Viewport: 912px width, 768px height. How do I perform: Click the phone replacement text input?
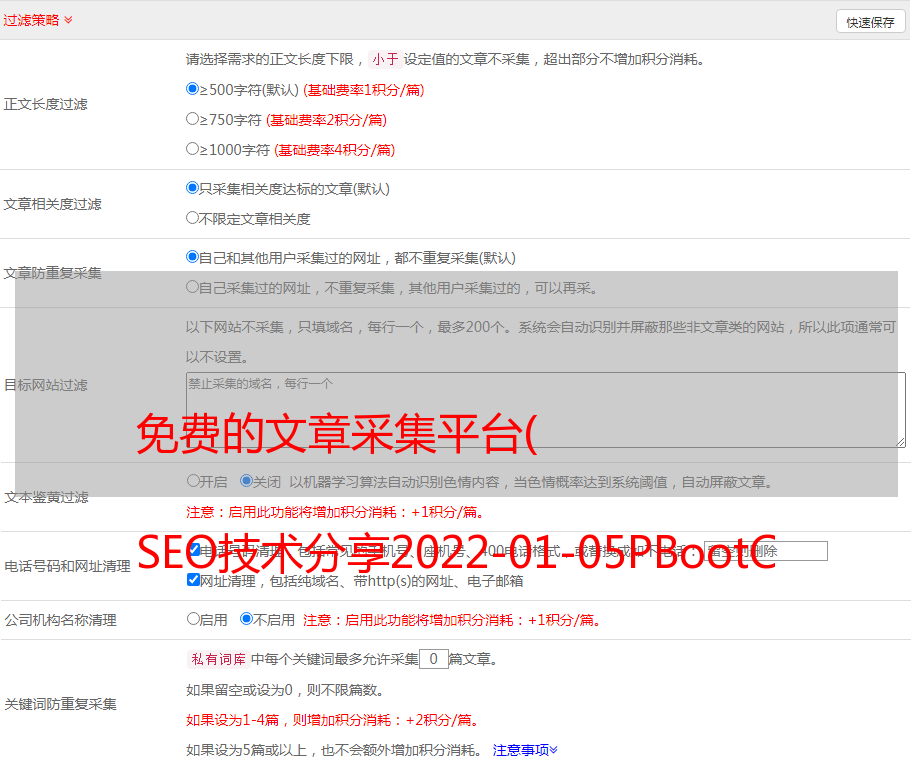click(765, 551)
